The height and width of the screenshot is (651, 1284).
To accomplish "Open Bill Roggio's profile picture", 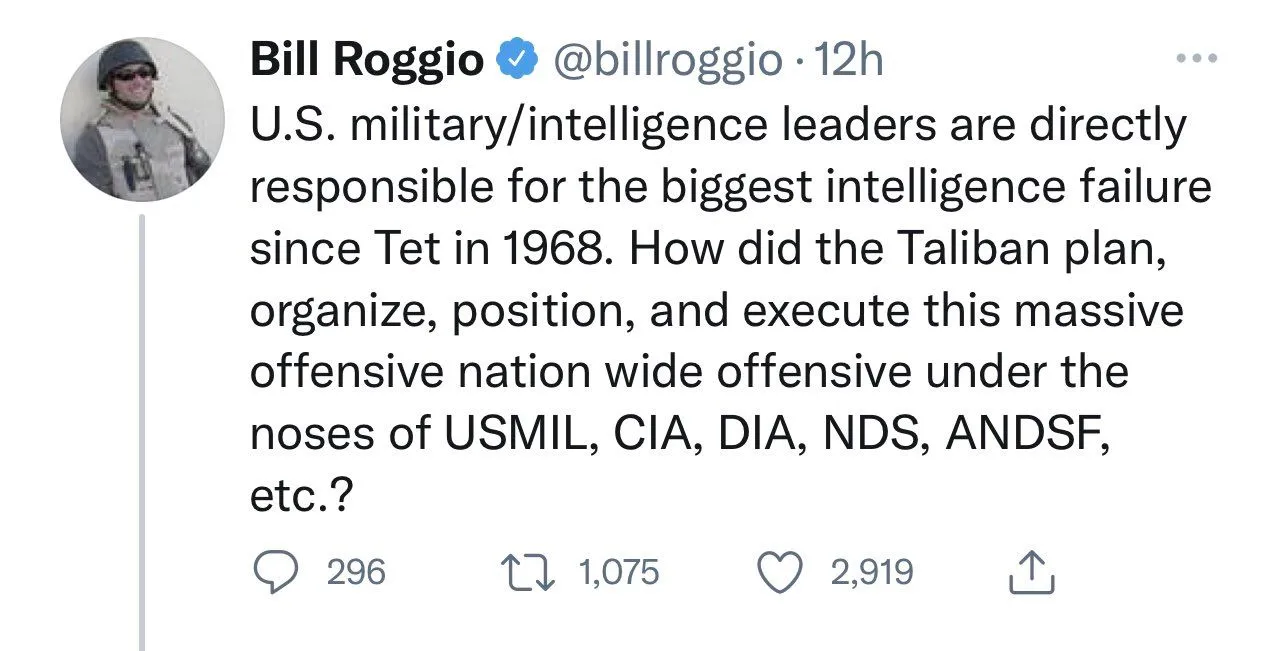I will click(x=141, y=120).
